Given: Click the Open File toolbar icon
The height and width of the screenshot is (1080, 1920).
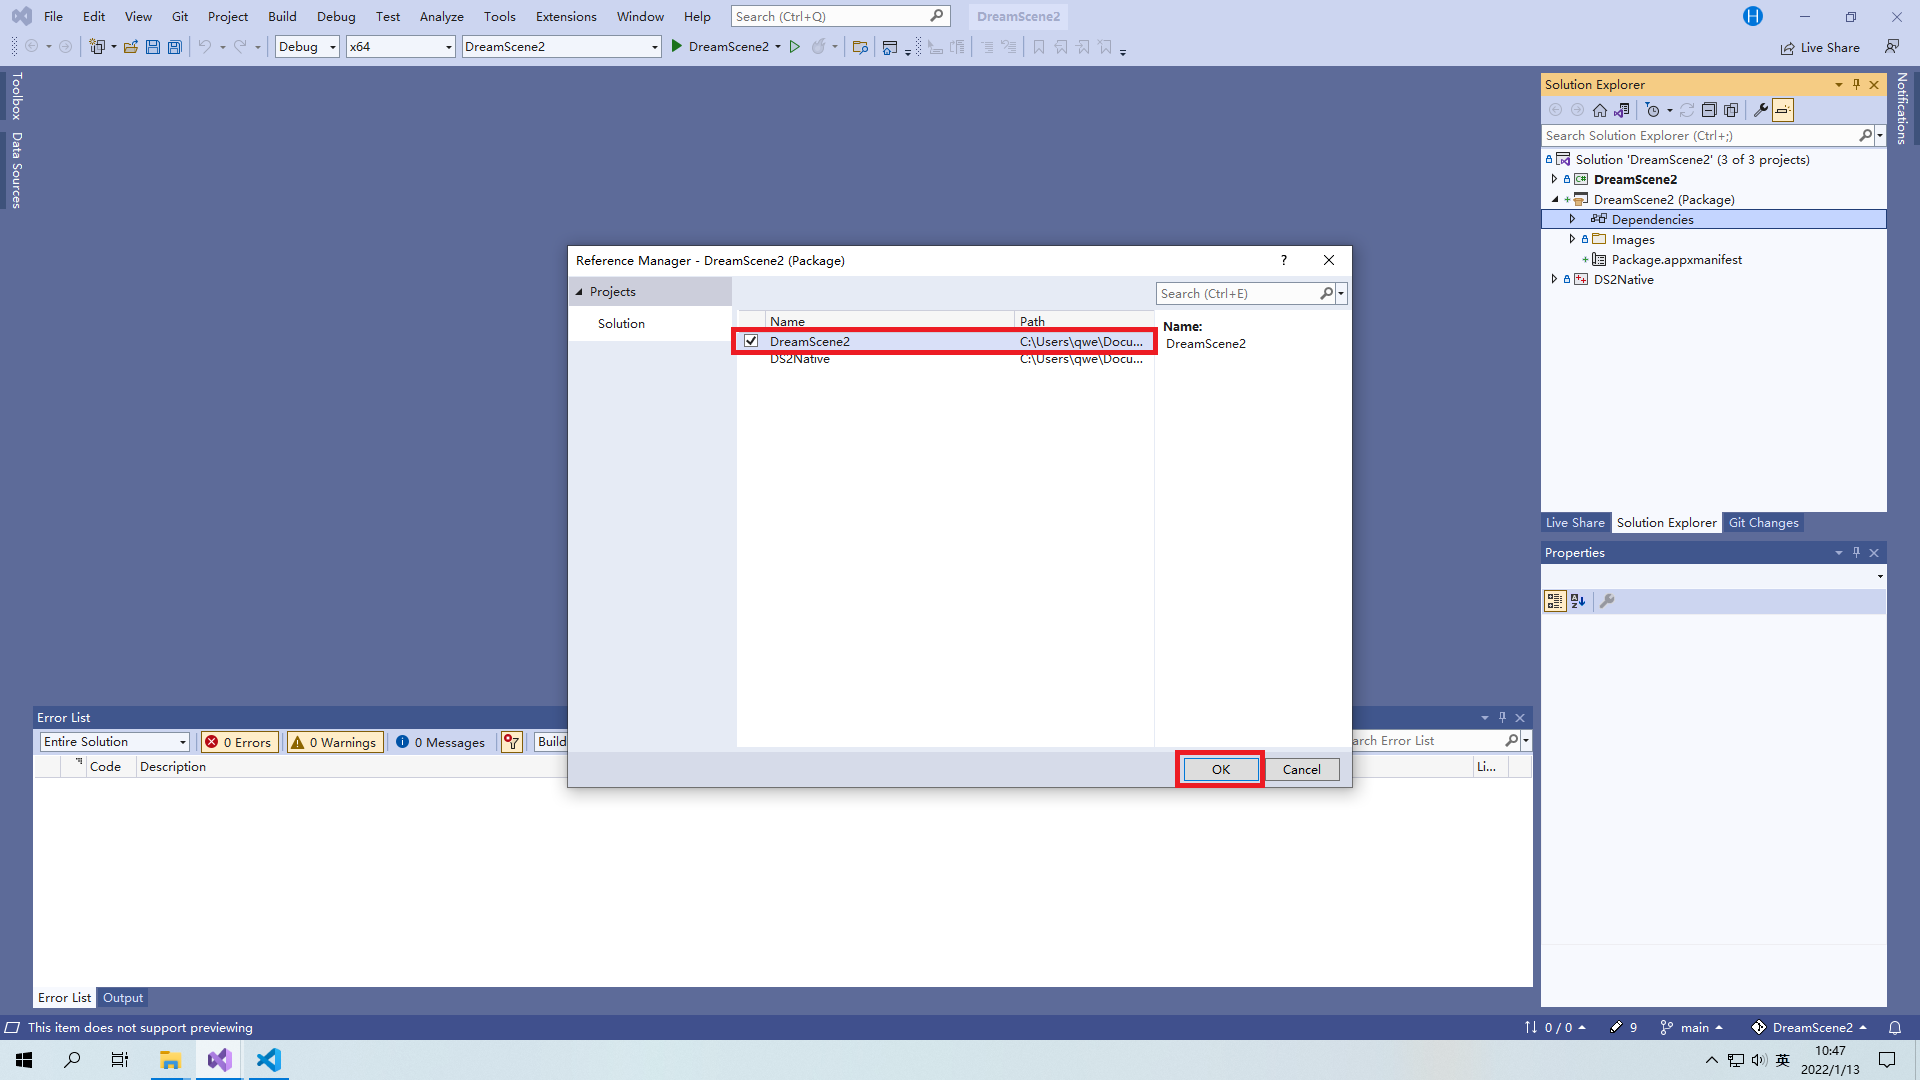Looking at the screenshot, I should [x=131, y=47].
